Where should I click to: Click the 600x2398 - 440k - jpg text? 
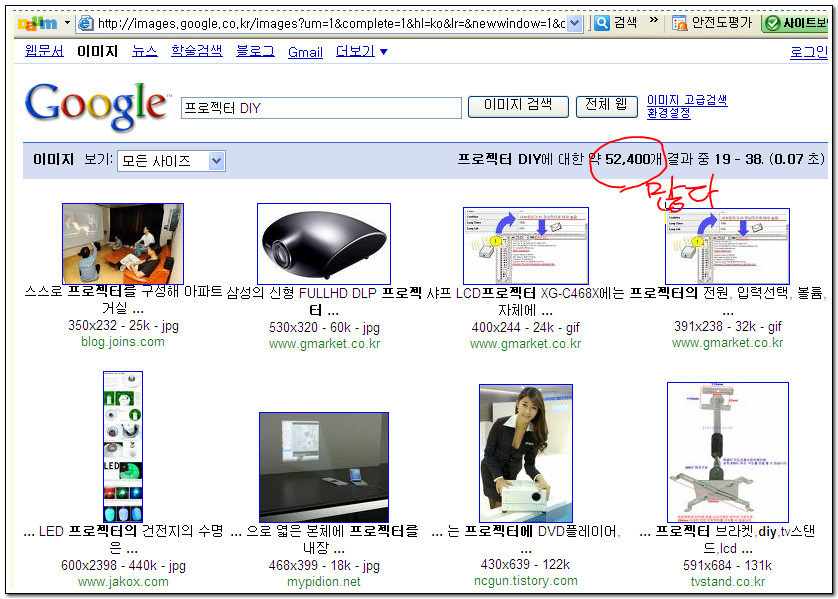click(x=123, y=565)
